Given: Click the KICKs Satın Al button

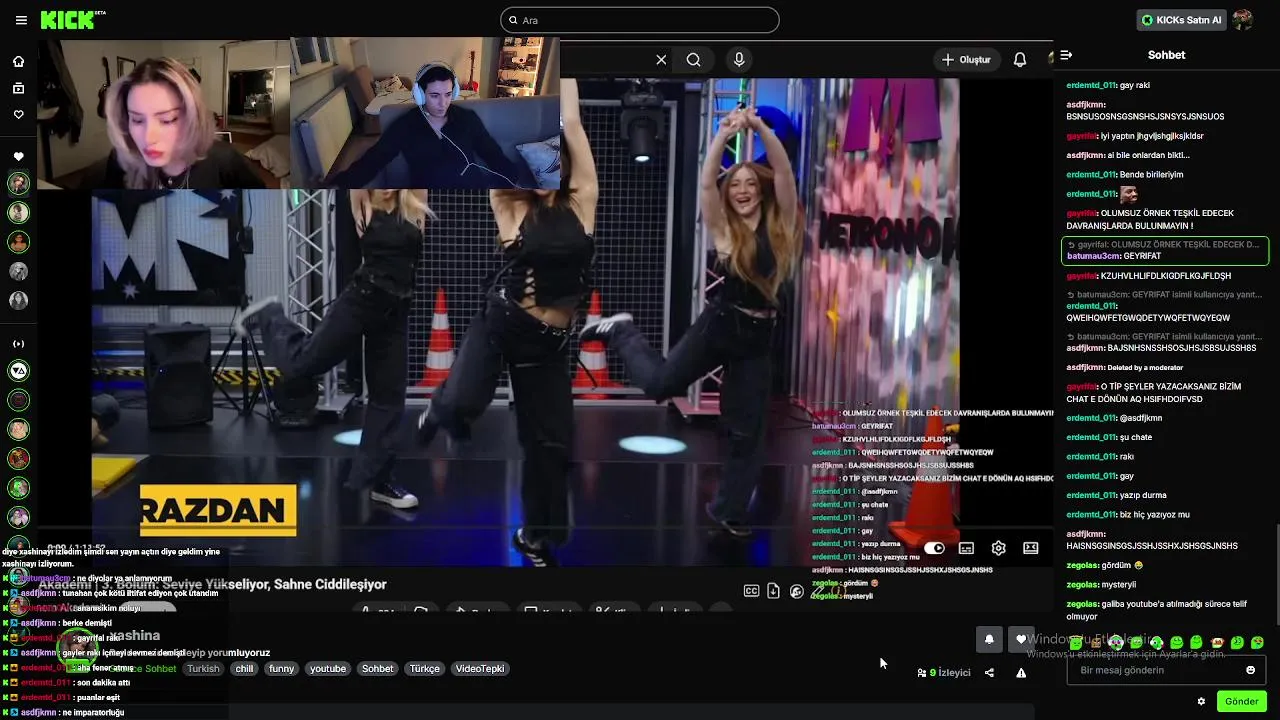Looking at the screenshot, I should click(x=1181, y=20).
